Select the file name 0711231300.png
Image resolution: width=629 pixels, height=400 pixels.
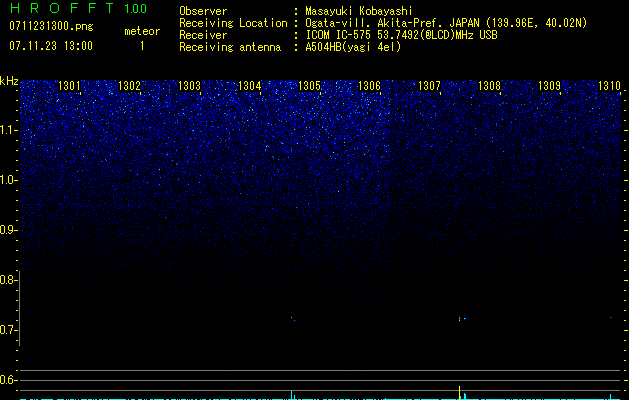[x=51, y=26]
